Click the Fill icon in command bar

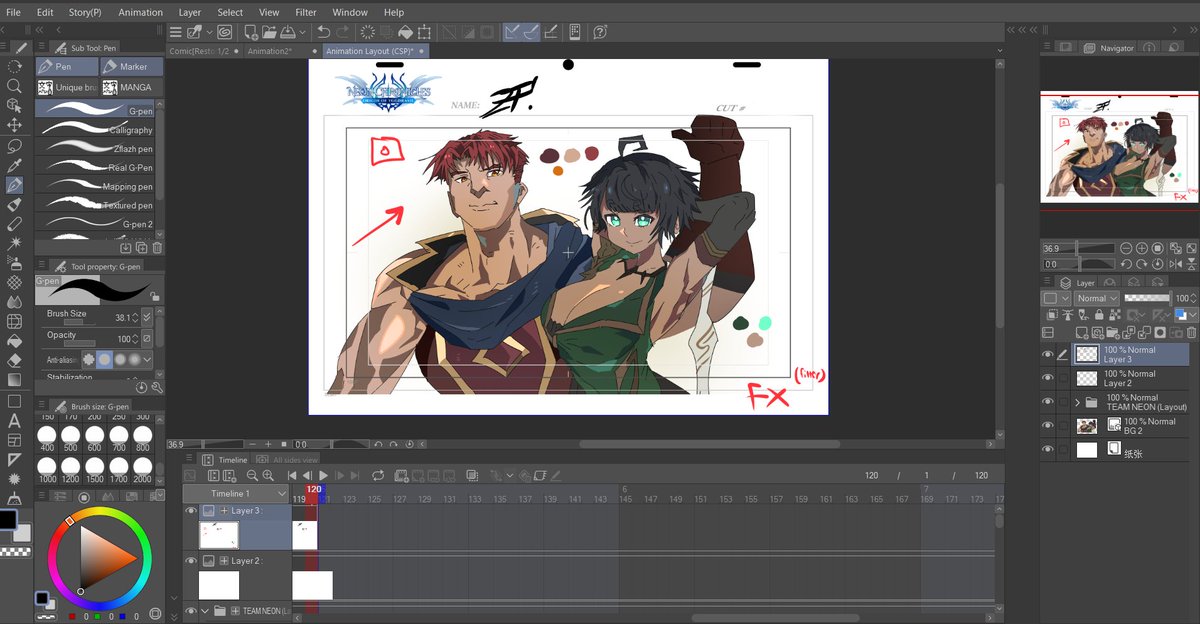pos(406,32)
